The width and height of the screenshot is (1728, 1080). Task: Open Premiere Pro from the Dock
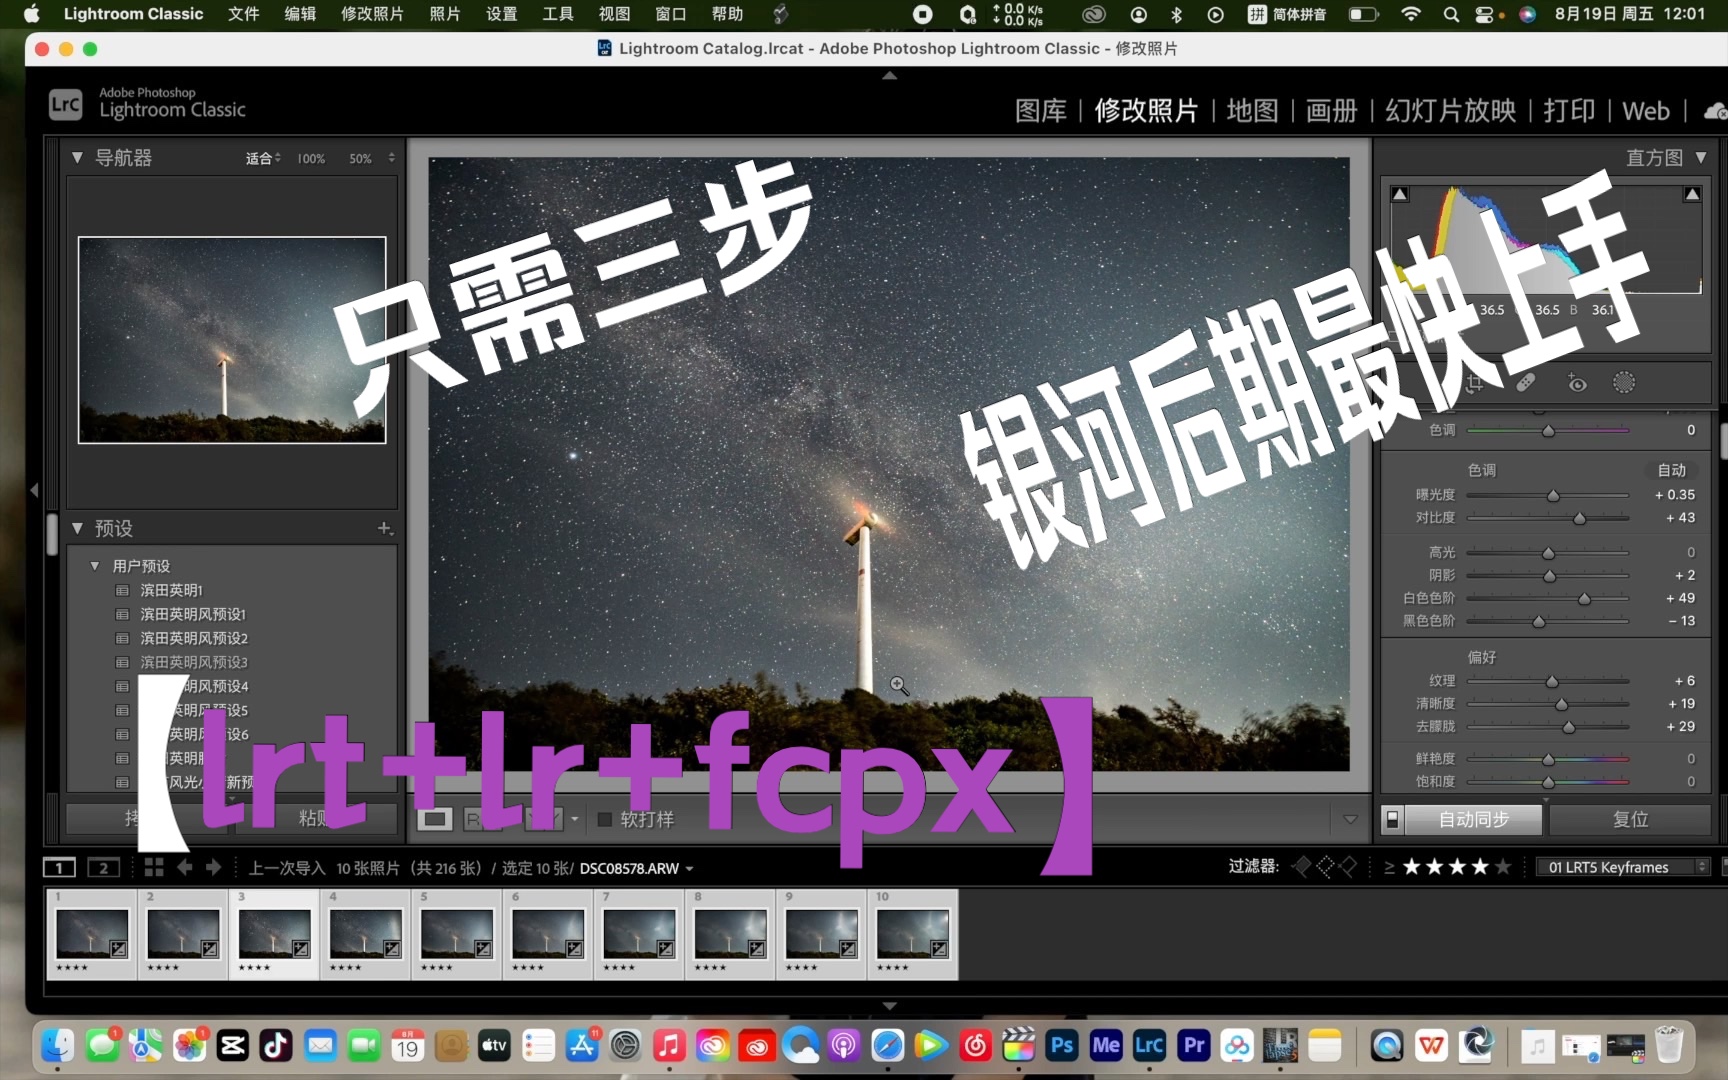1194,1047
